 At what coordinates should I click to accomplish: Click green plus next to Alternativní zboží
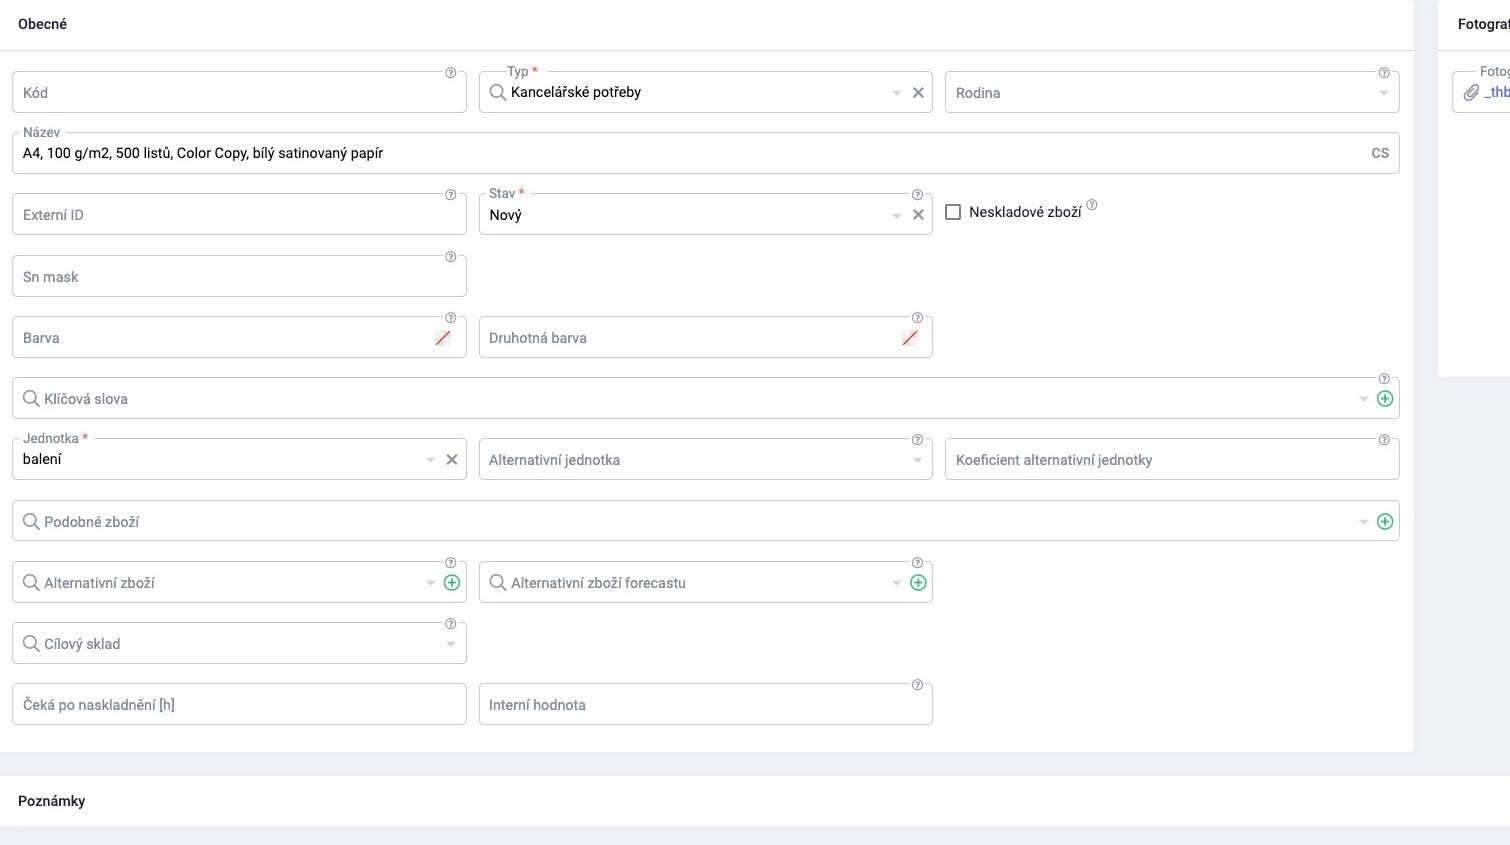point(452,583)
